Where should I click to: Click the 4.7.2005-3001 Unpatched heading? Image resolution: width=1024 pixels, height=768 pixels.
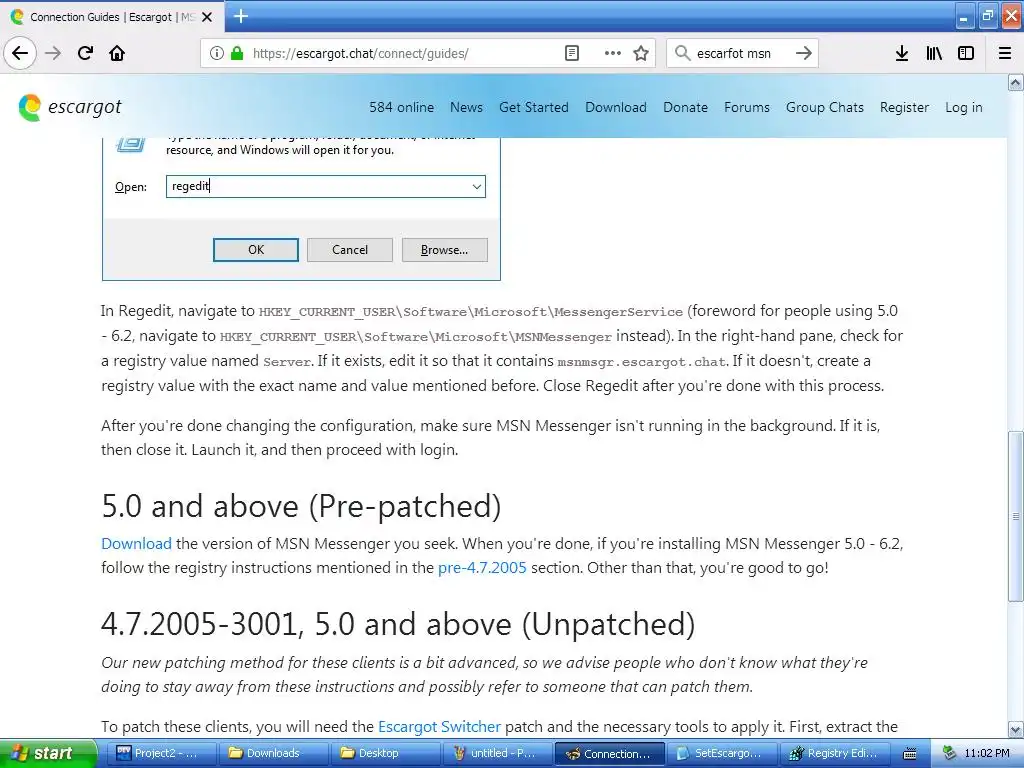click(398, 624)
